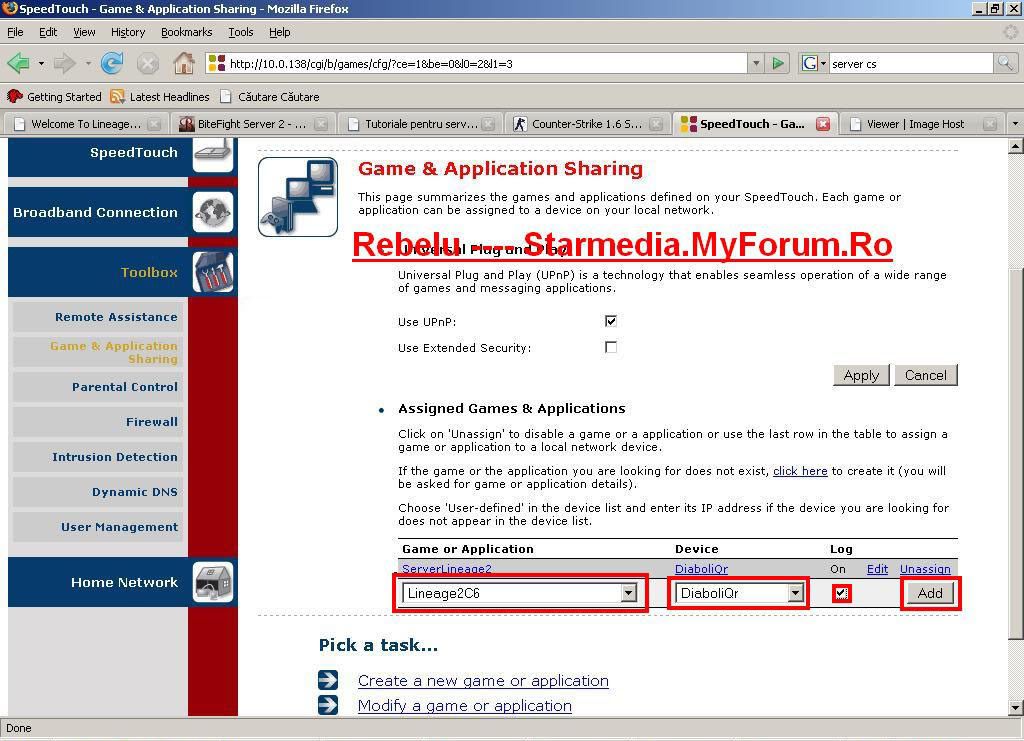Click the browser Back arrow
The image size is (1024, 741).
pos(18,63)
